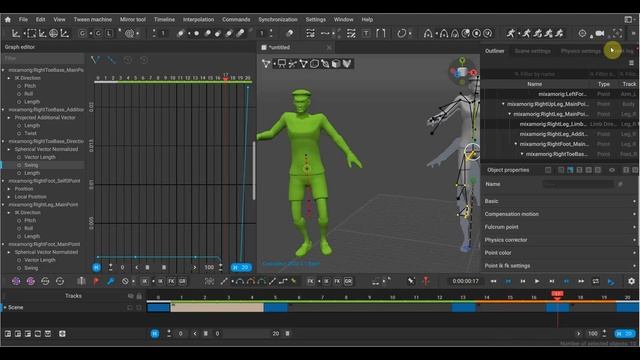
Task: Click the Graph editor filter field
Action: tap(42, 58)
